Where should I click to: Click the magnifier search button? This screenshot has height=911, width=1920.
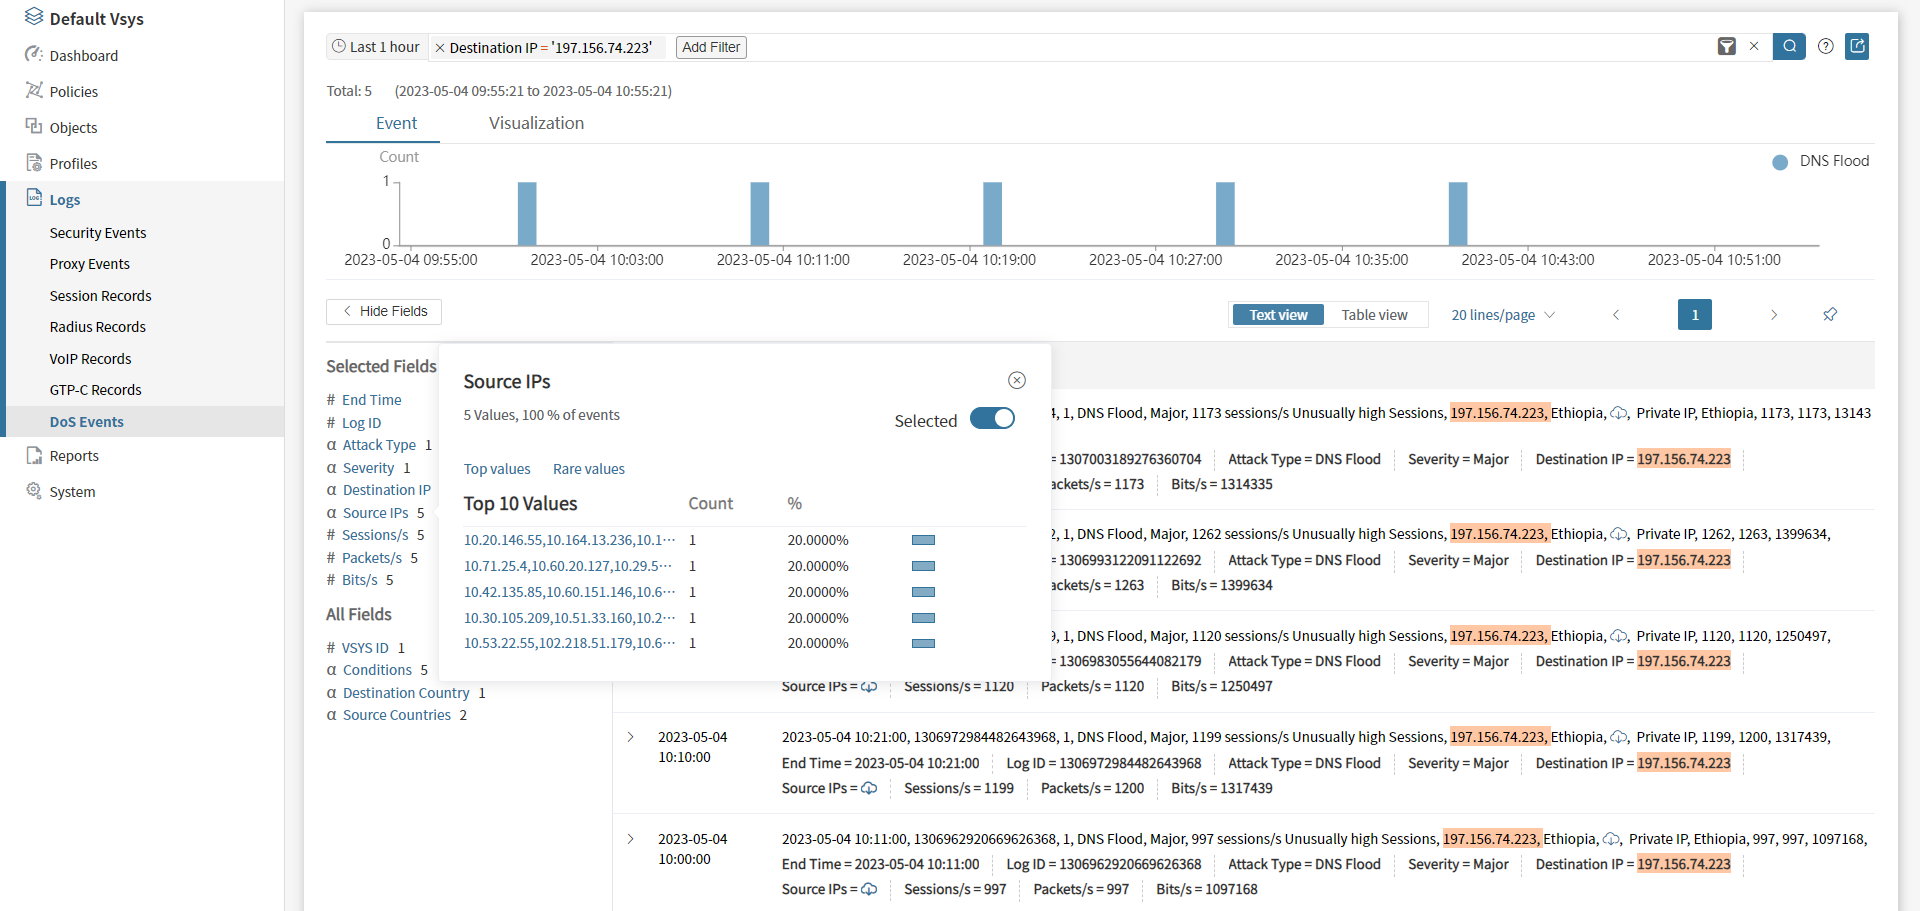pos(1789,46)
